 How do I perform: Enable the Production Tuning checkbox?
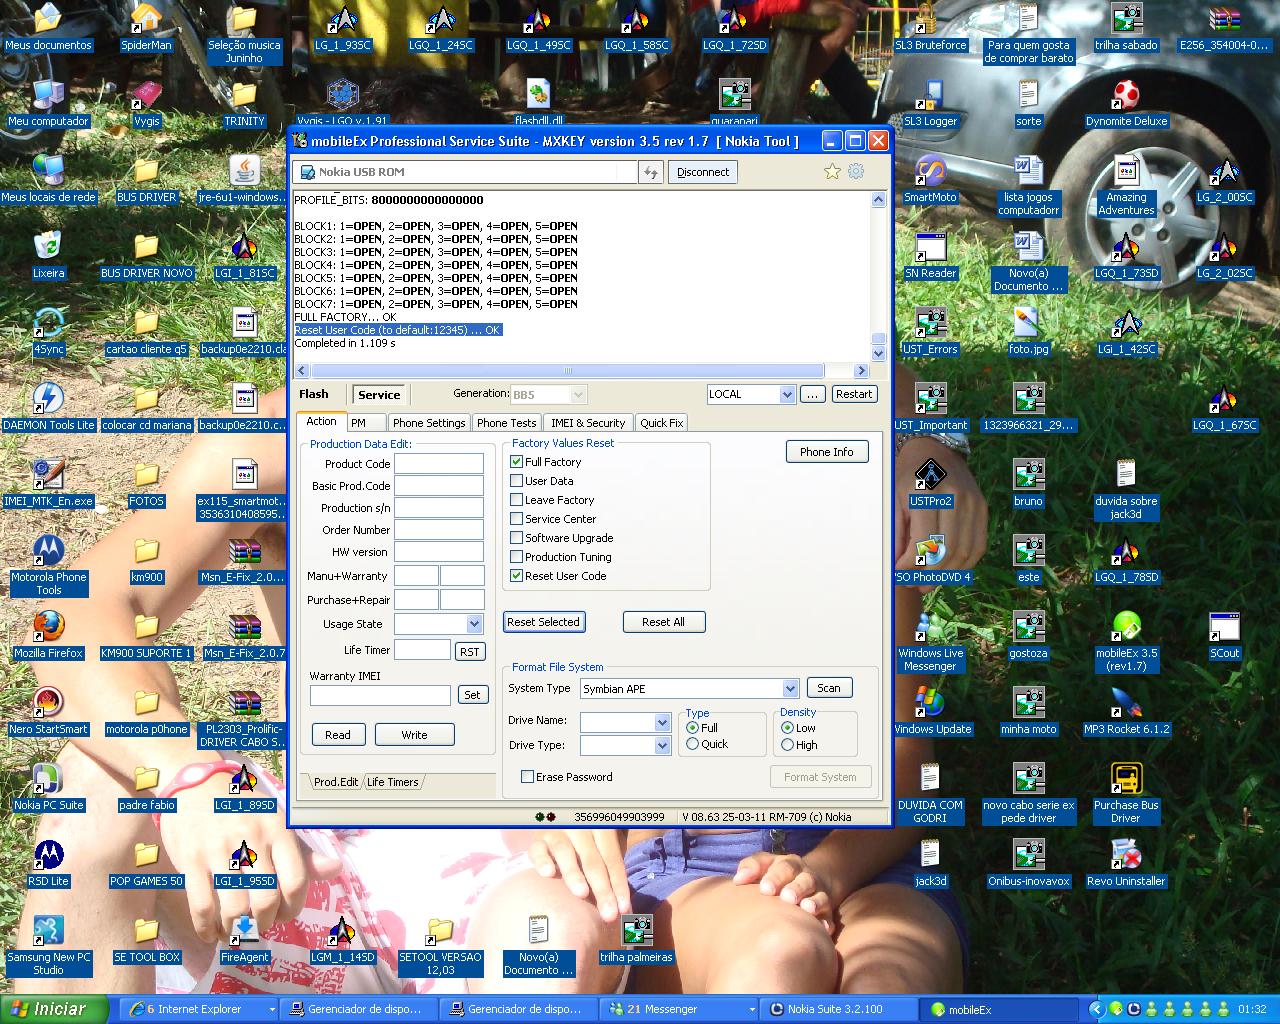click(517, 557)
